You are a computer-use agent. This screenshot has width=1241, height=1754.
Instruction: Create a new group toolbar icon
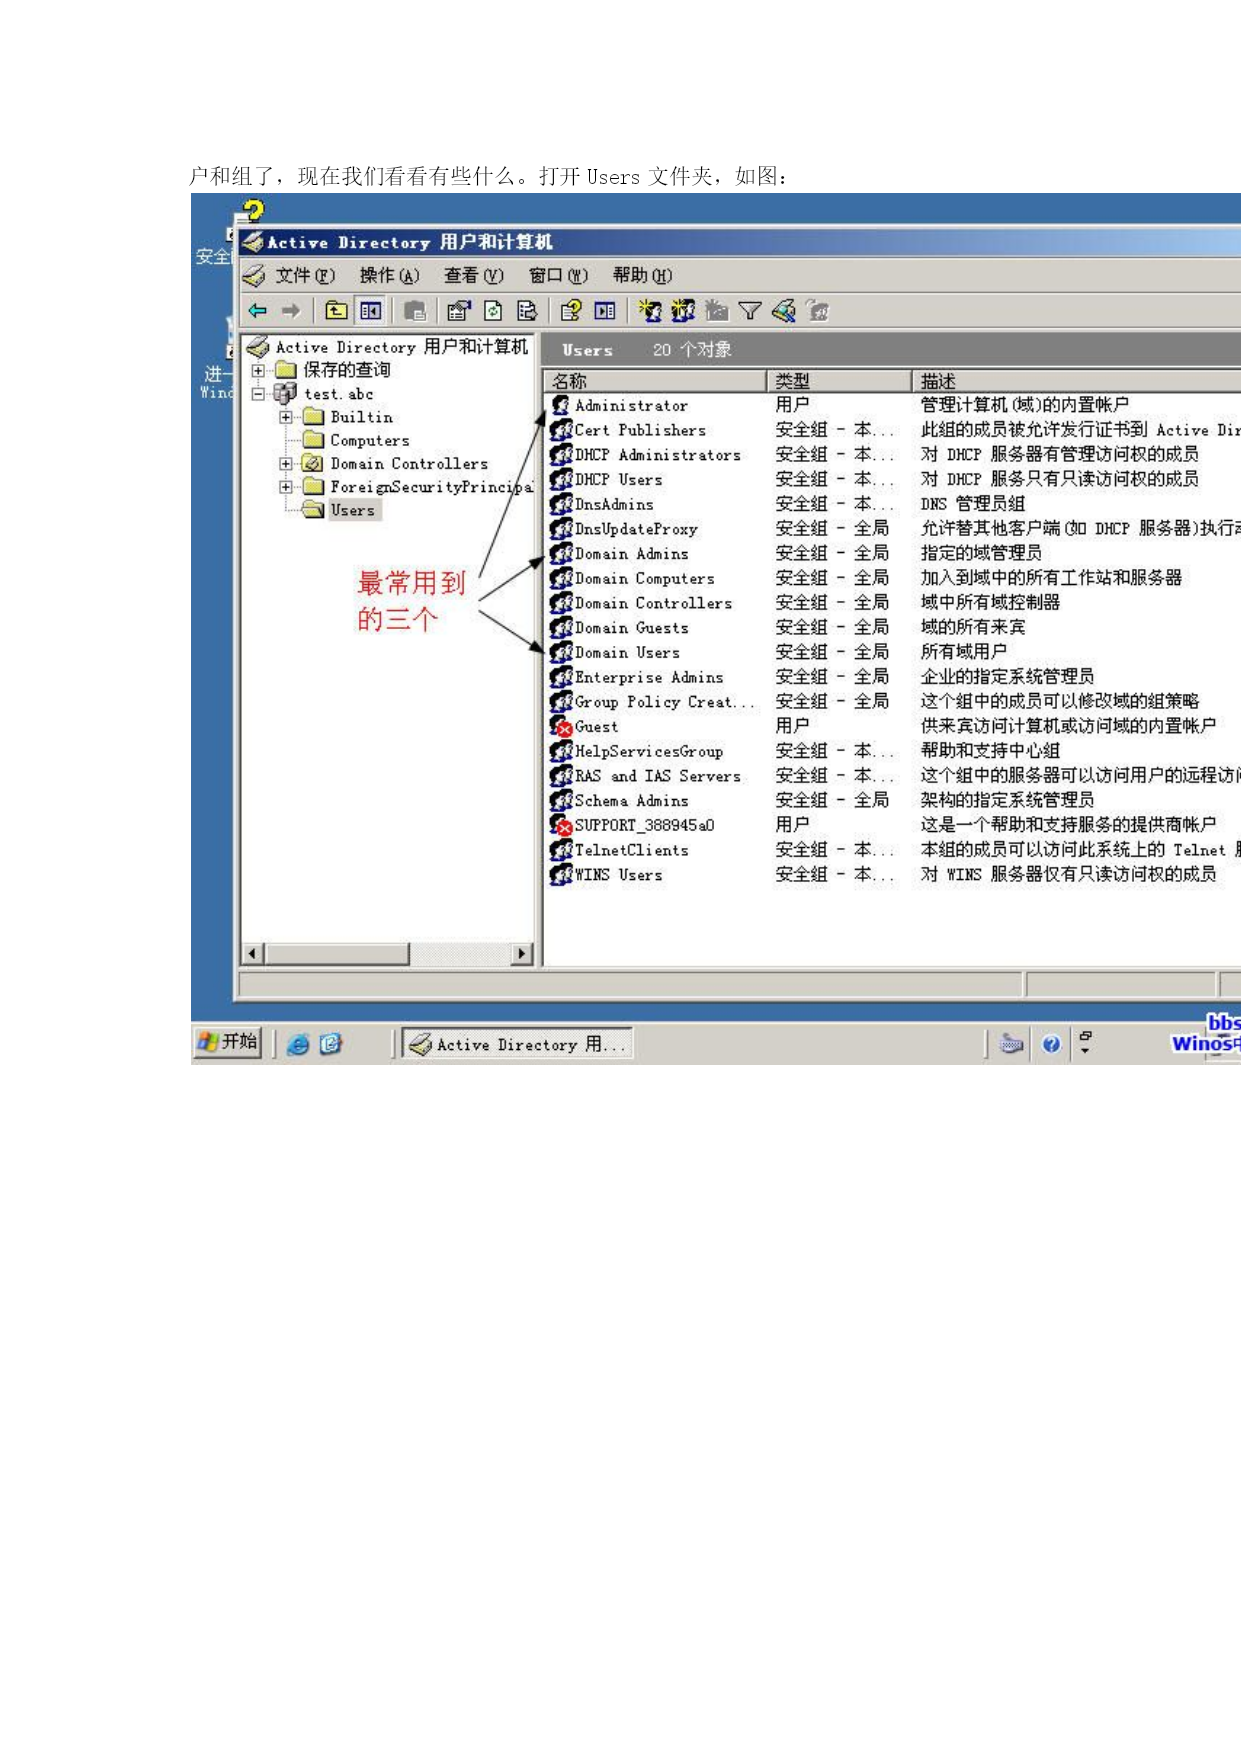[683, 311]
